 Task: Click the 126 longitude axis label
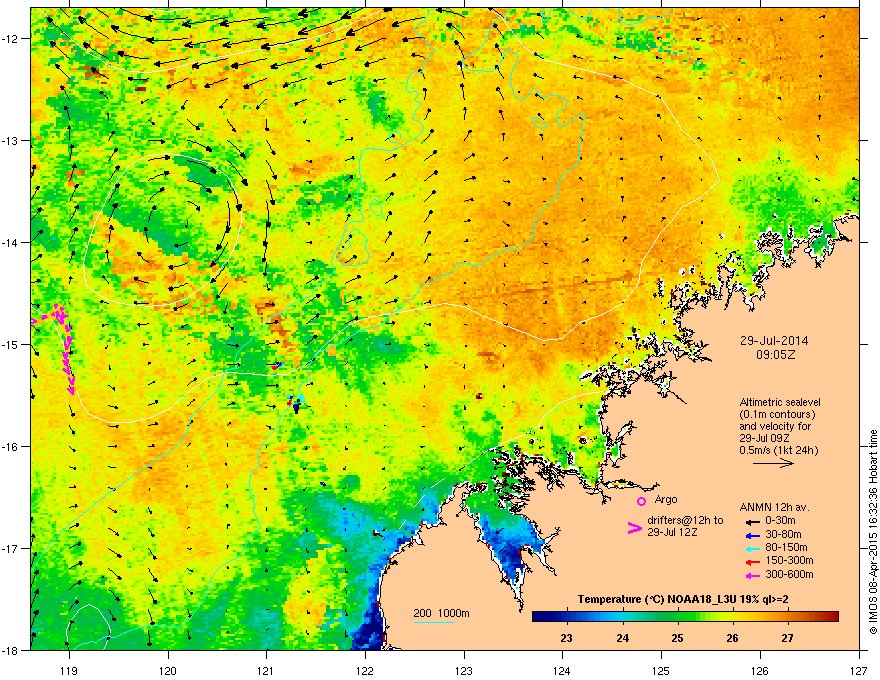click(x=760, y=670)
